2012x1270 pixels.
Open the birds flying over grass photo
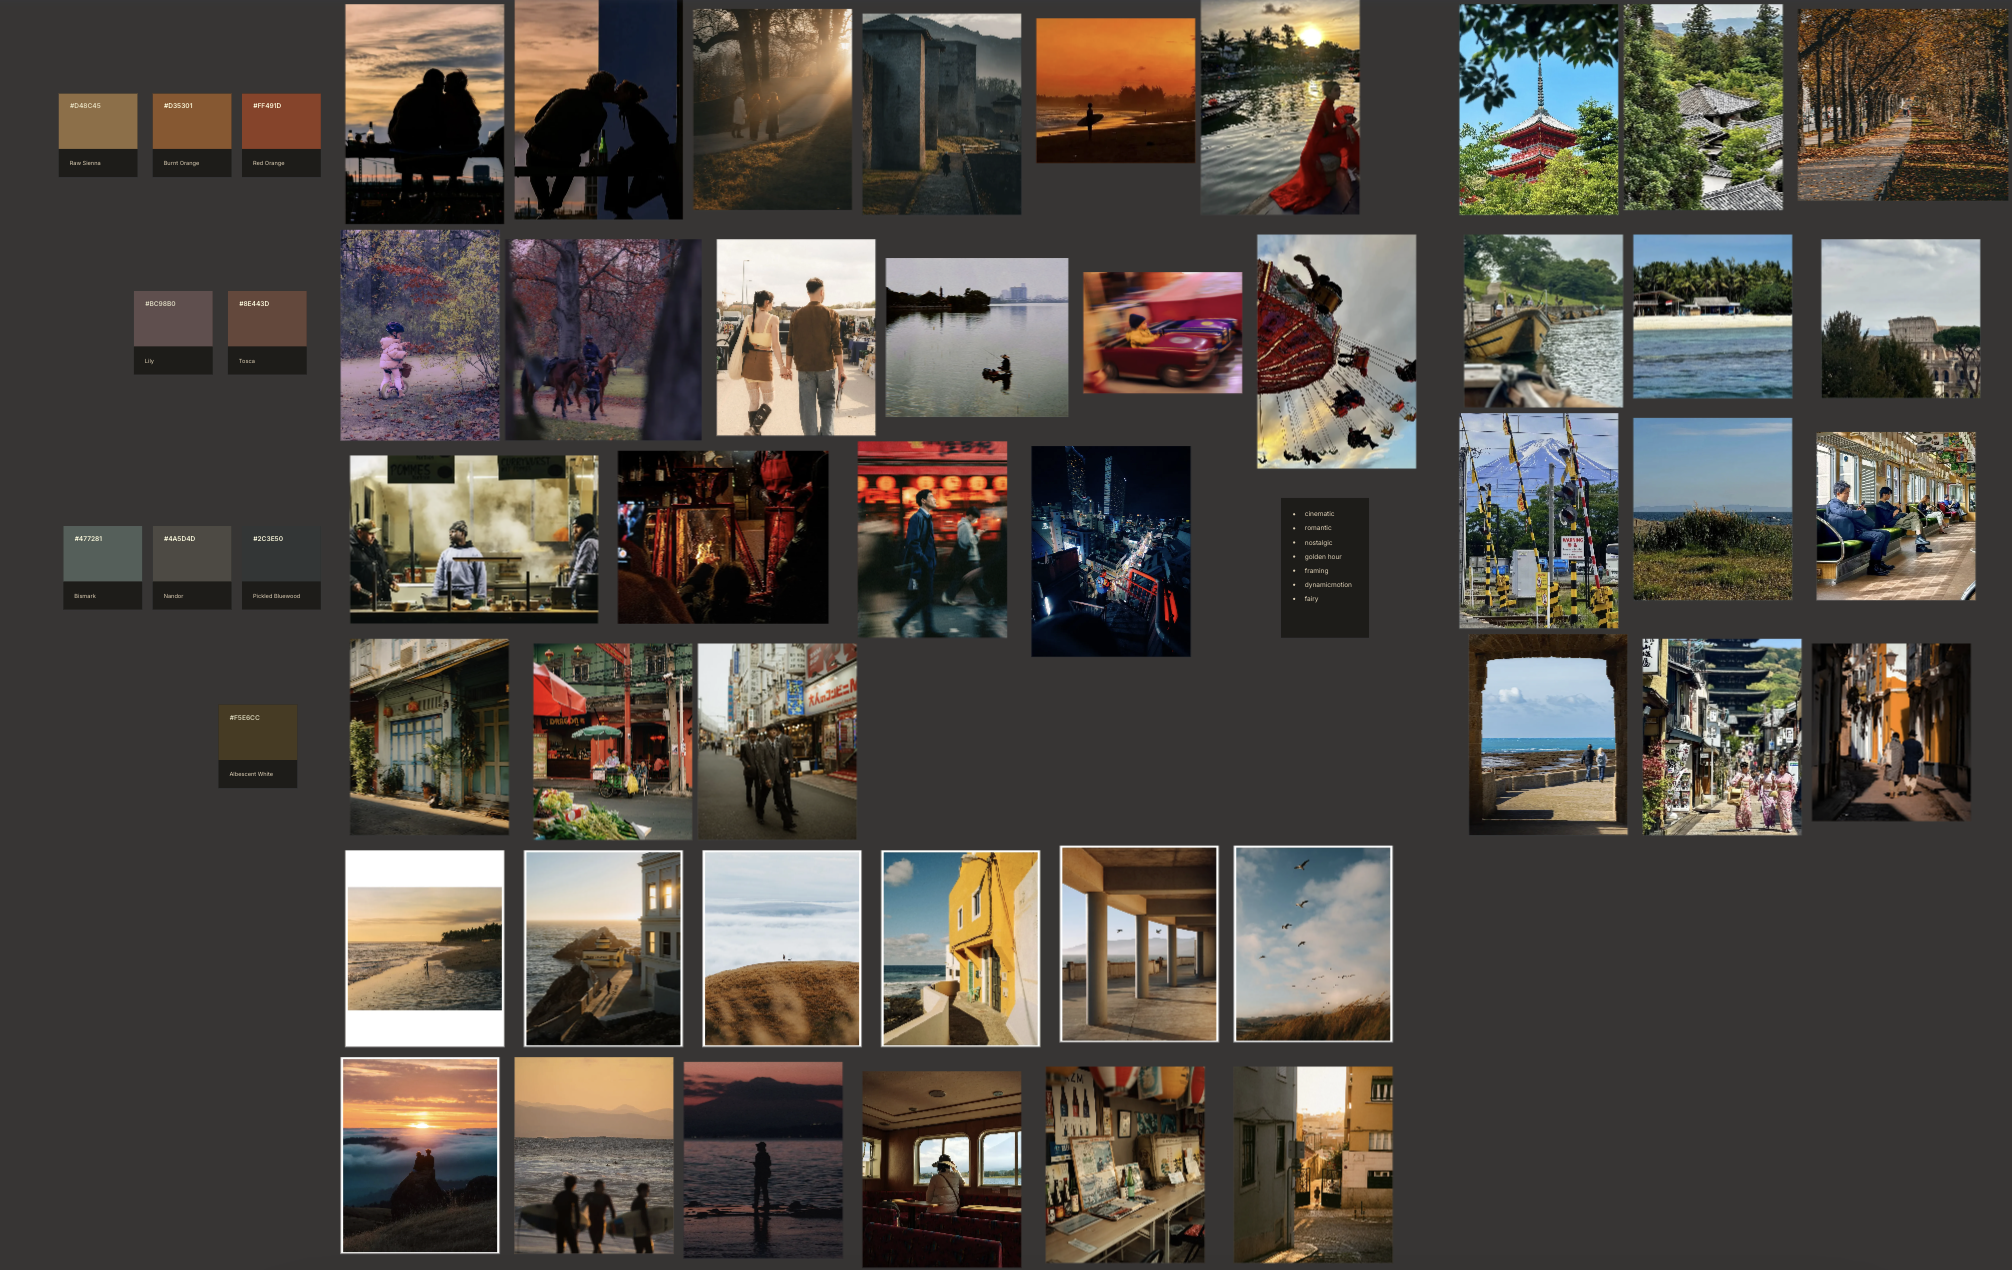pyautogui.click(x=1313, y=944)
